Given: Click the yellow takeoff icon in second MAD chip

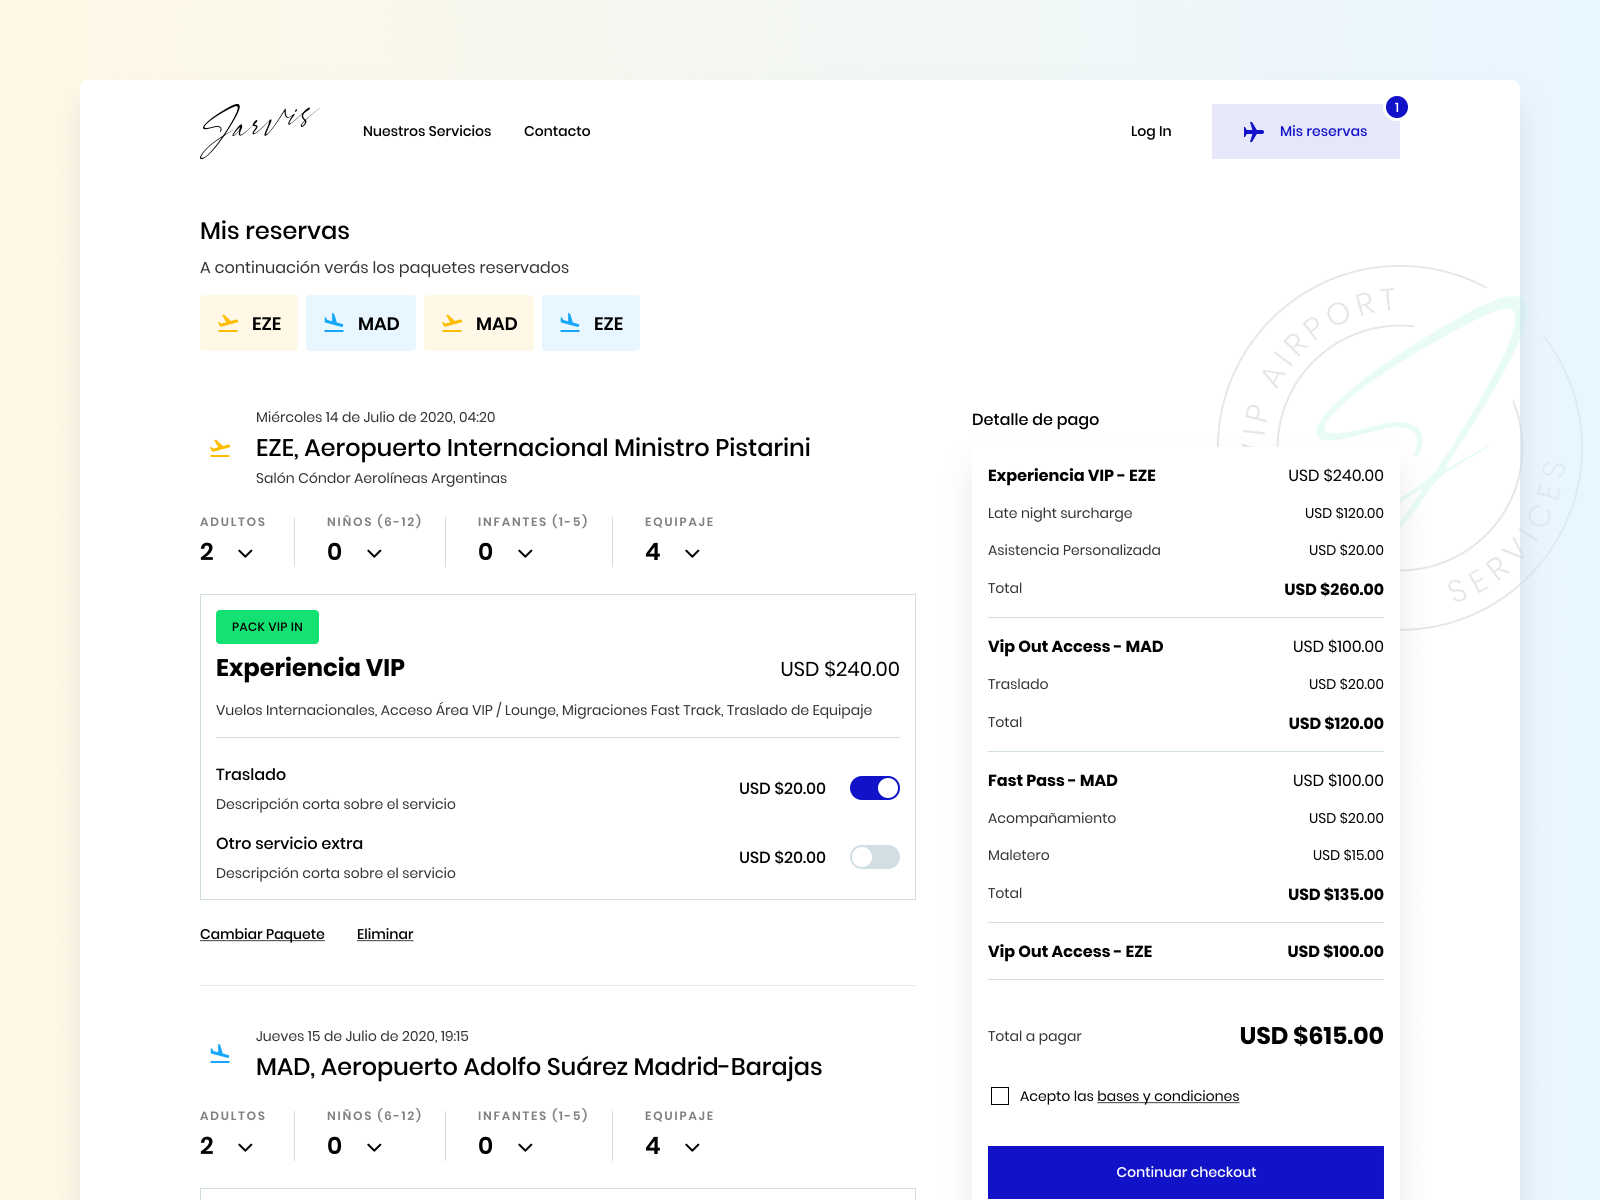Looking at the screenshot, I should (x=452, y=323).
